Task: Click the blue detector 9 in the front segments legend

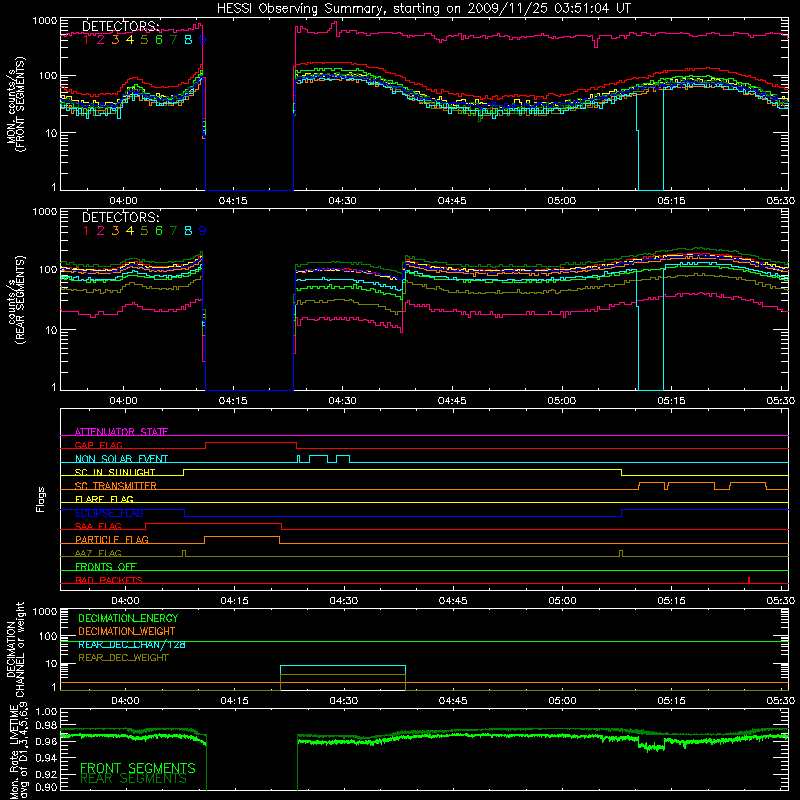Action: click(x=203, y=39)
